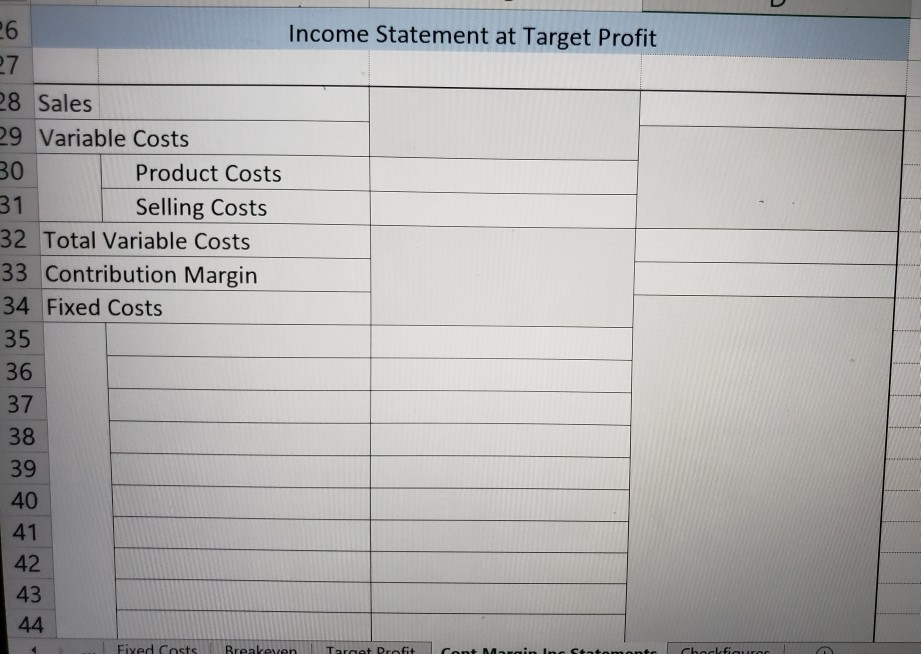Switch to the Fixed Costs sheet tab
Image resolution: width=921 pixels, height=654 pixels.
point(156,649)
